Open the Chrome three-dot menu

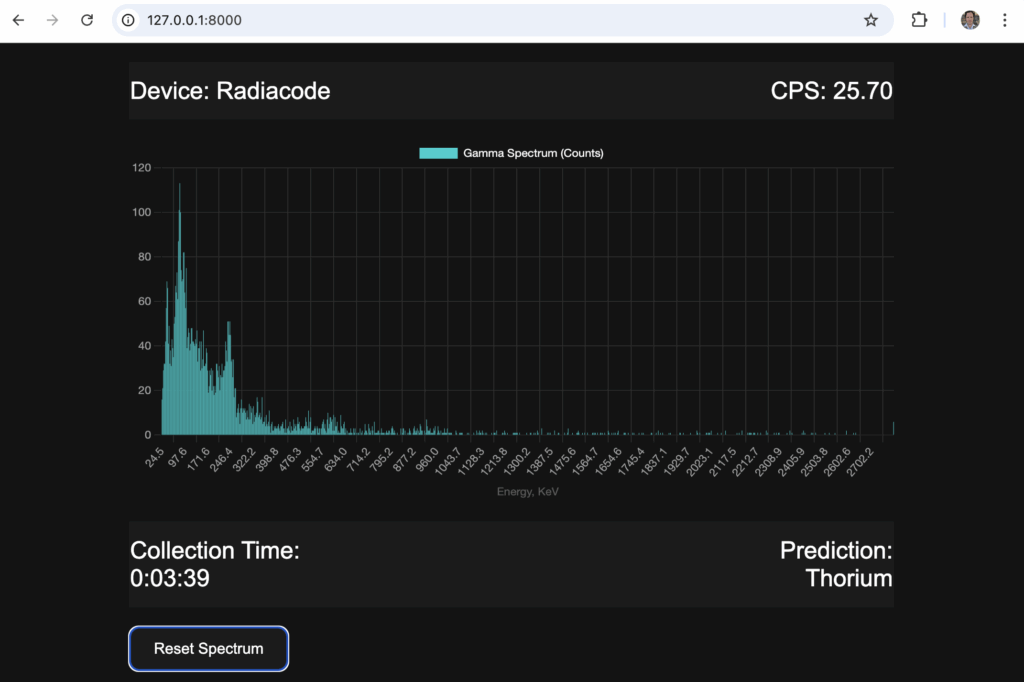tap(1005, 20)
